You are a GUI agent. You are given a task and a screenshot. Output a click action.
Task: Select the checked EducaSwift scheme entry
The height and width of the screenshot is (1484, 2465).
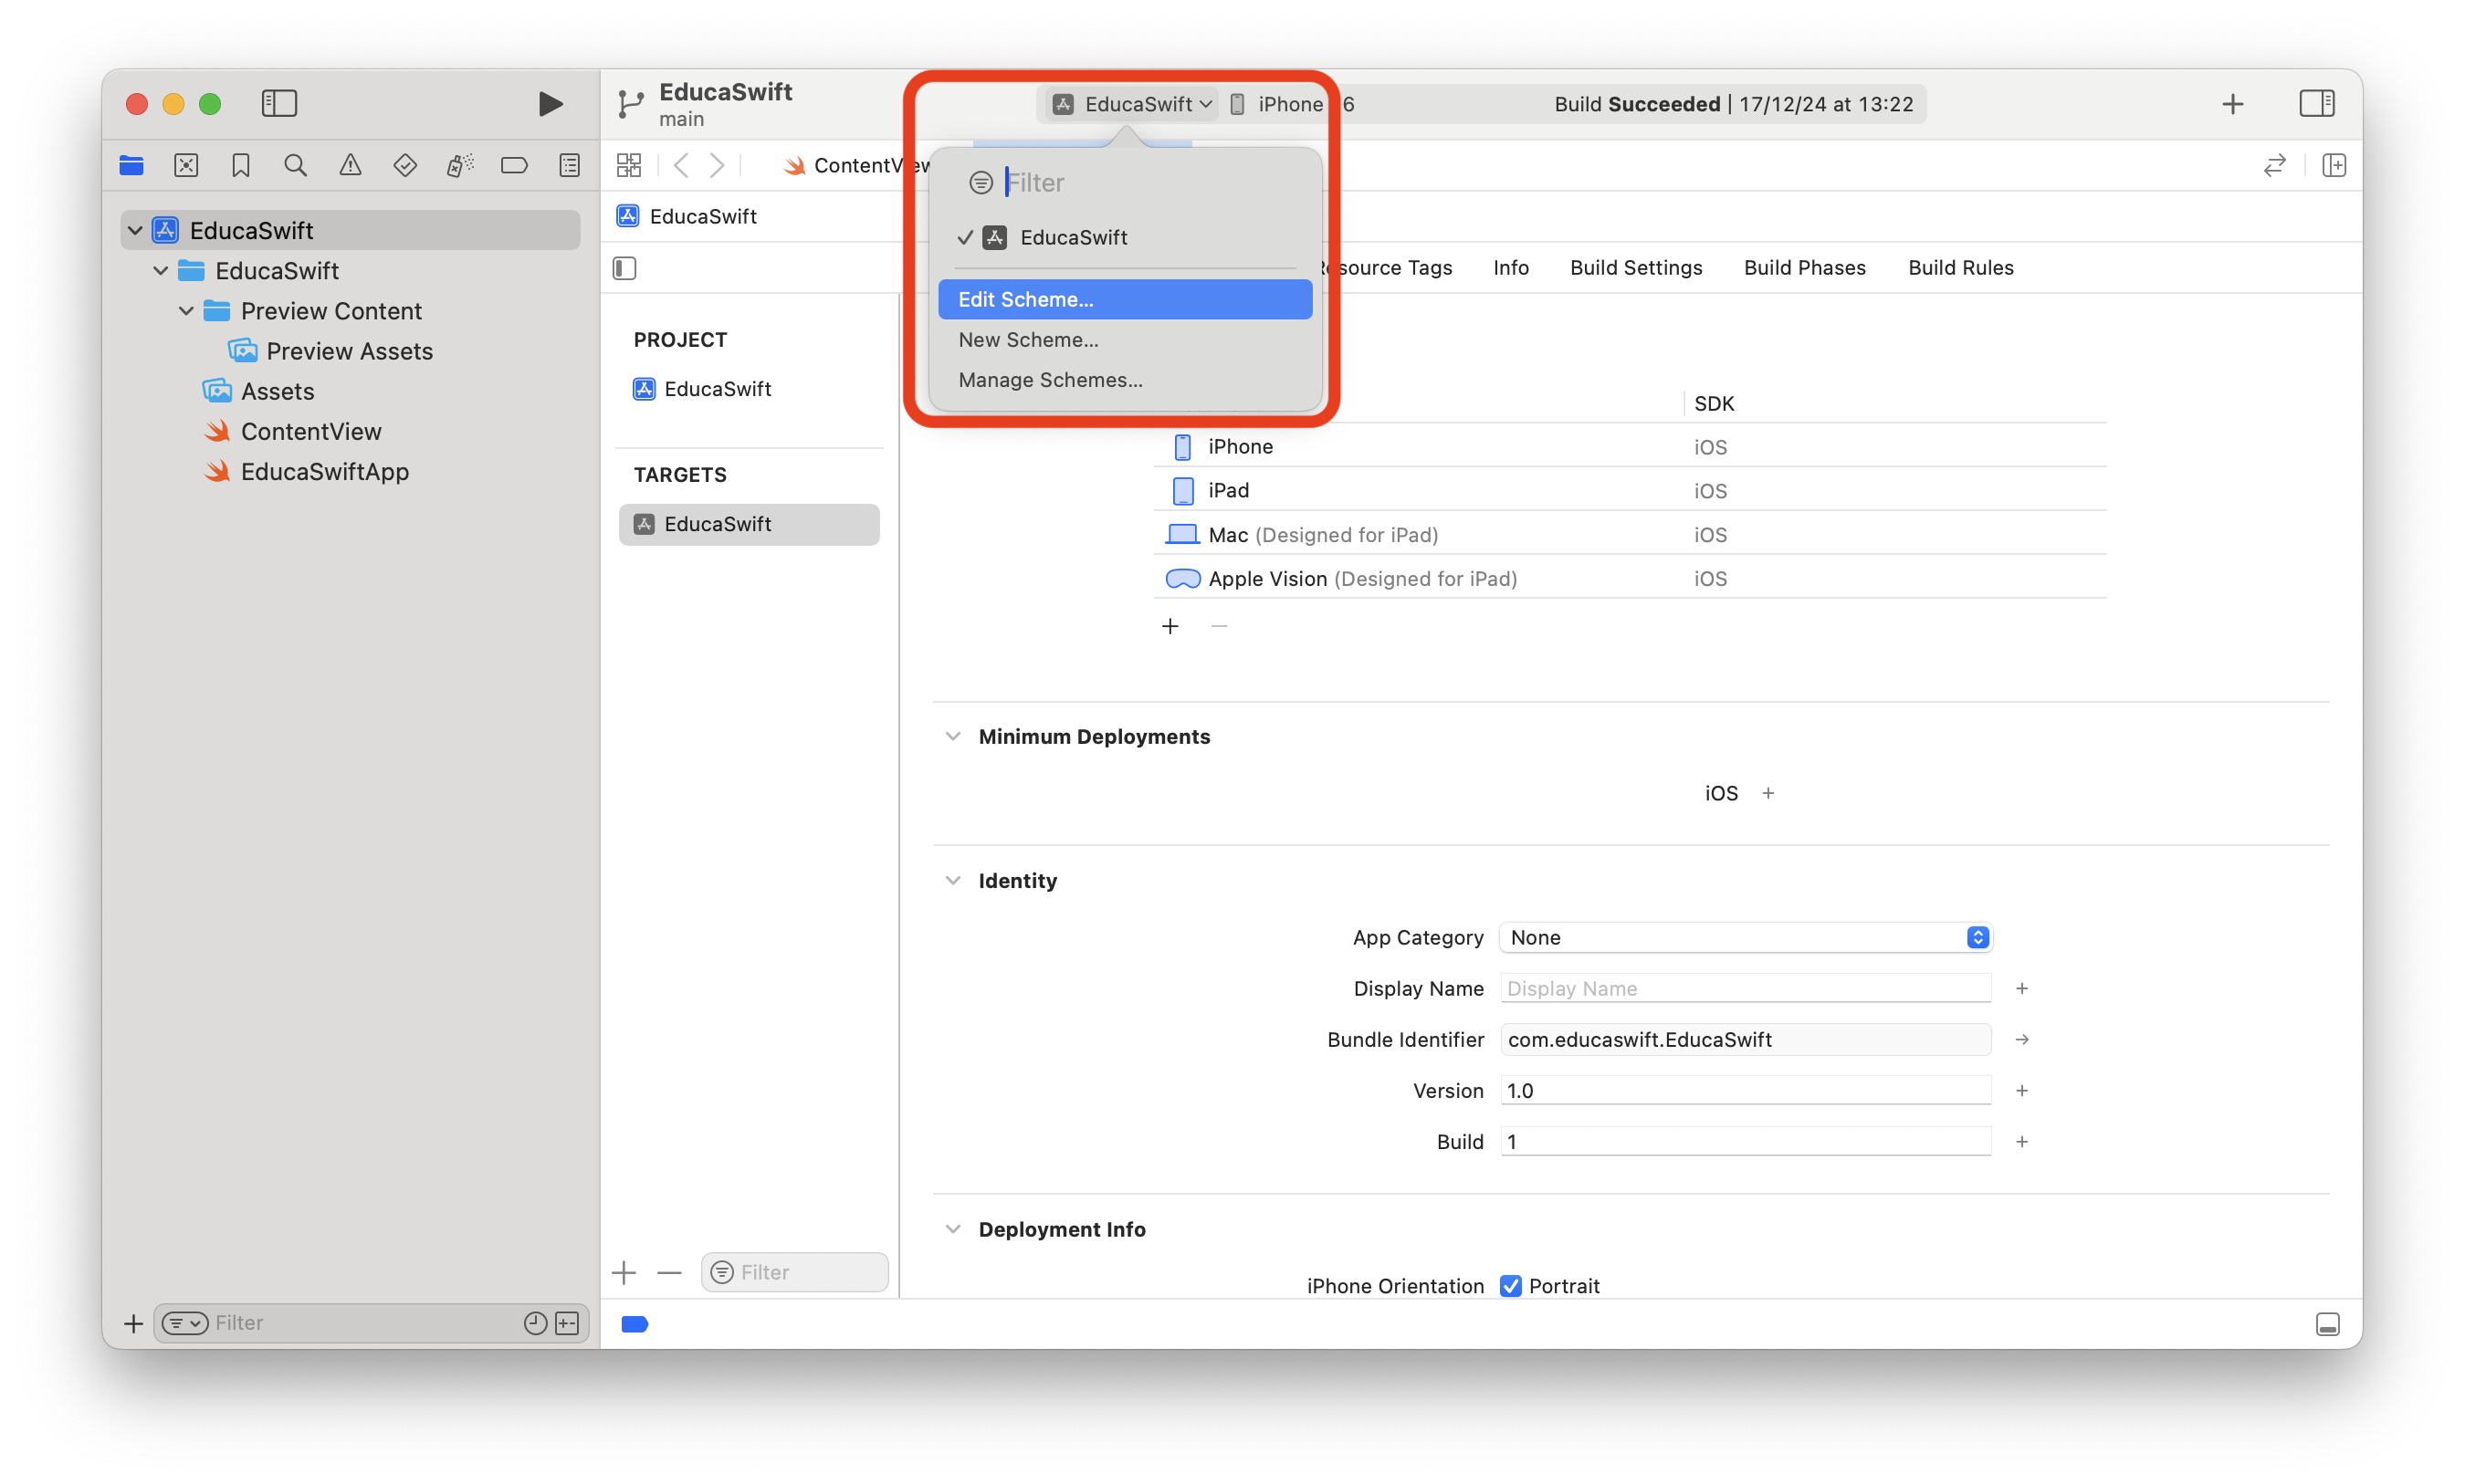coord(1124,237)
